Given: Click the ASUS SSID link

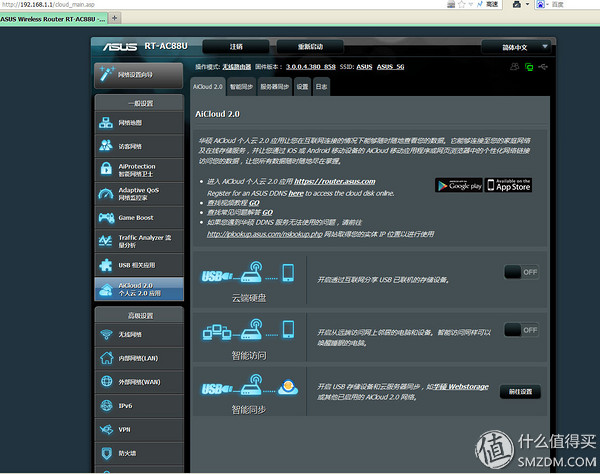Looking at the screenshot, I should pos(364,67).
